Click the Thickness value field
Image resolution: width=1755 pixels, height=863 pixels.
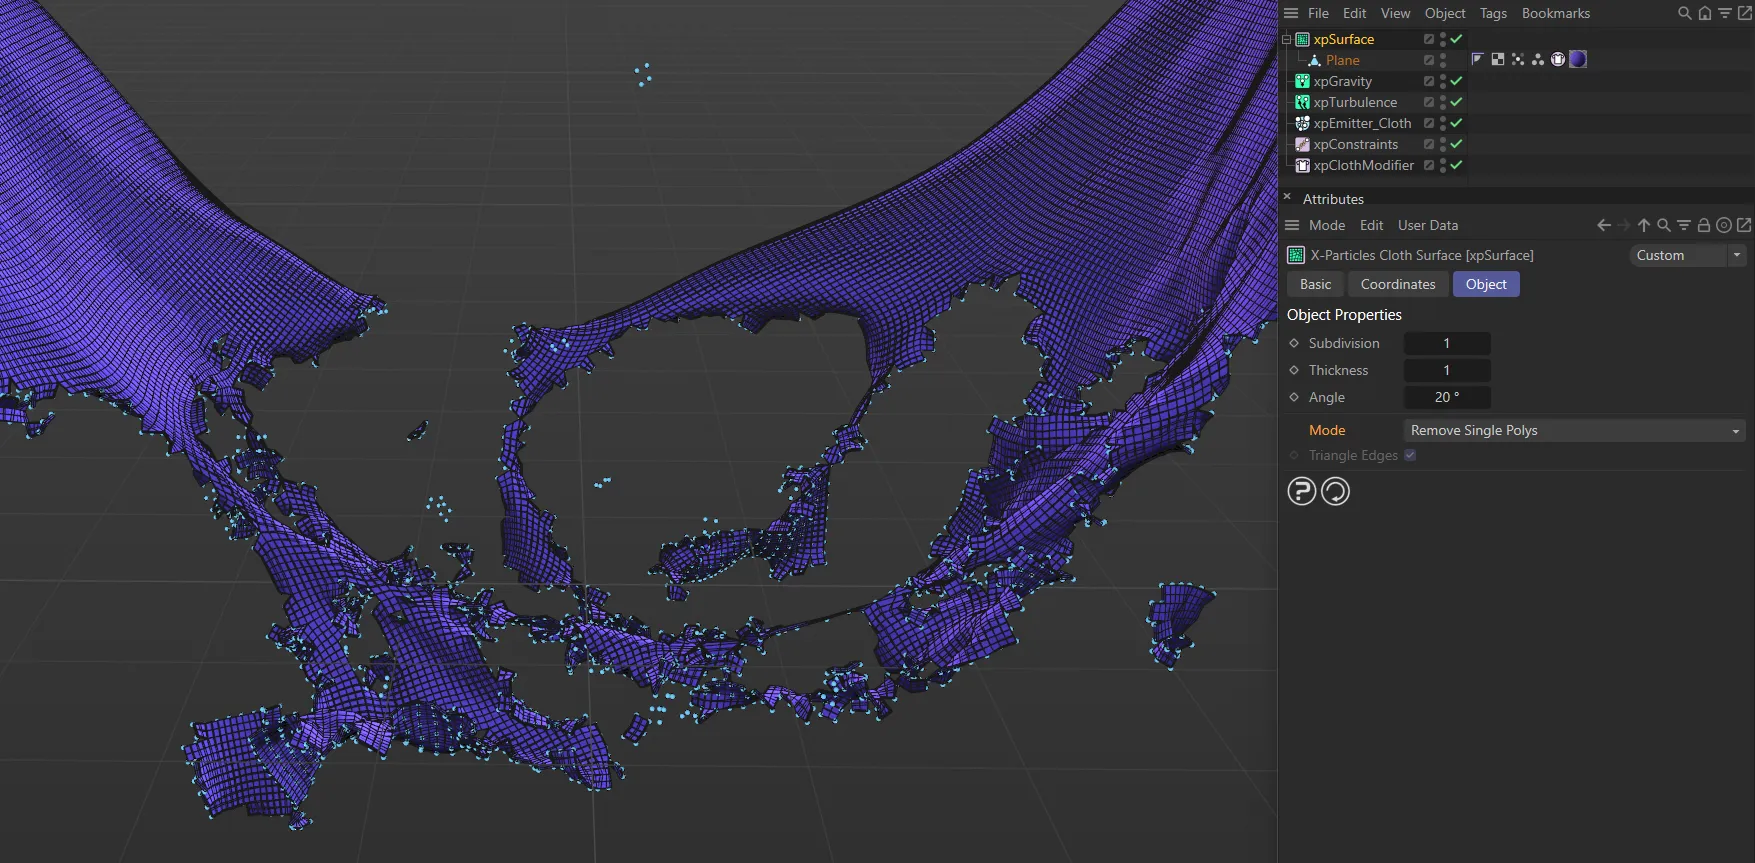1446,371
